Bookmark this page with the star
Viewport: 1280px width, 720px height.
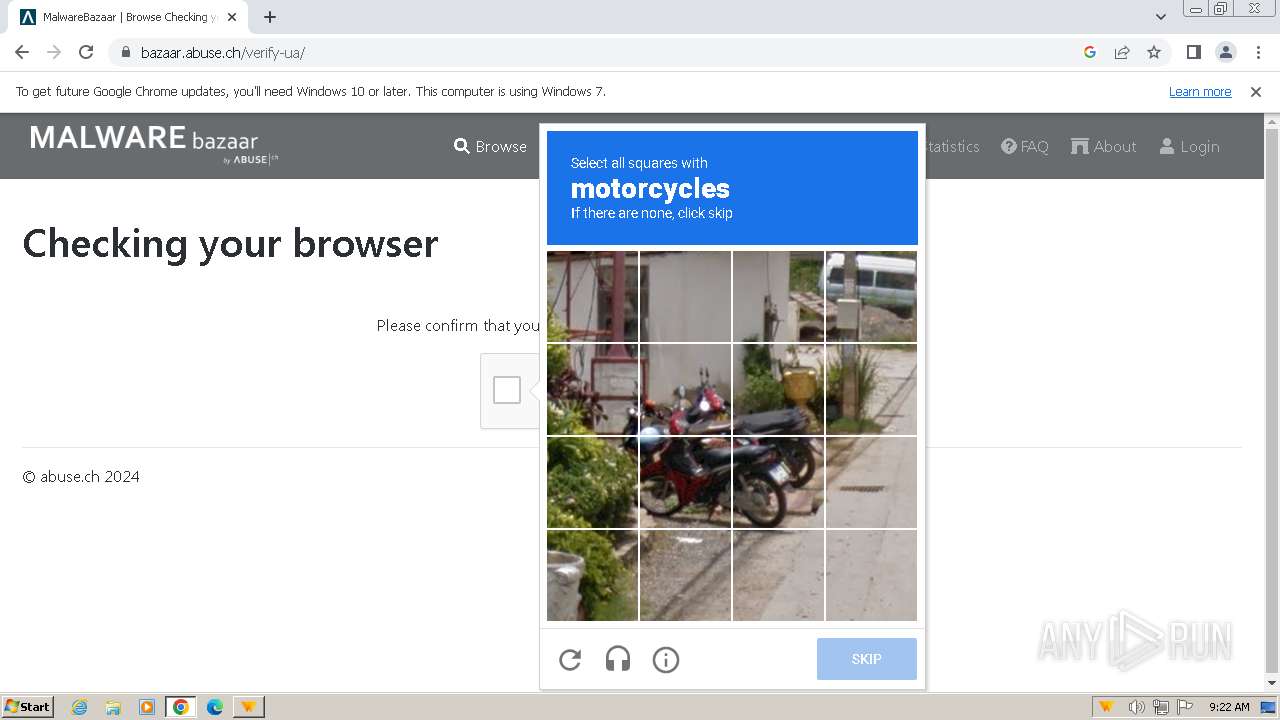(1154, 52)
